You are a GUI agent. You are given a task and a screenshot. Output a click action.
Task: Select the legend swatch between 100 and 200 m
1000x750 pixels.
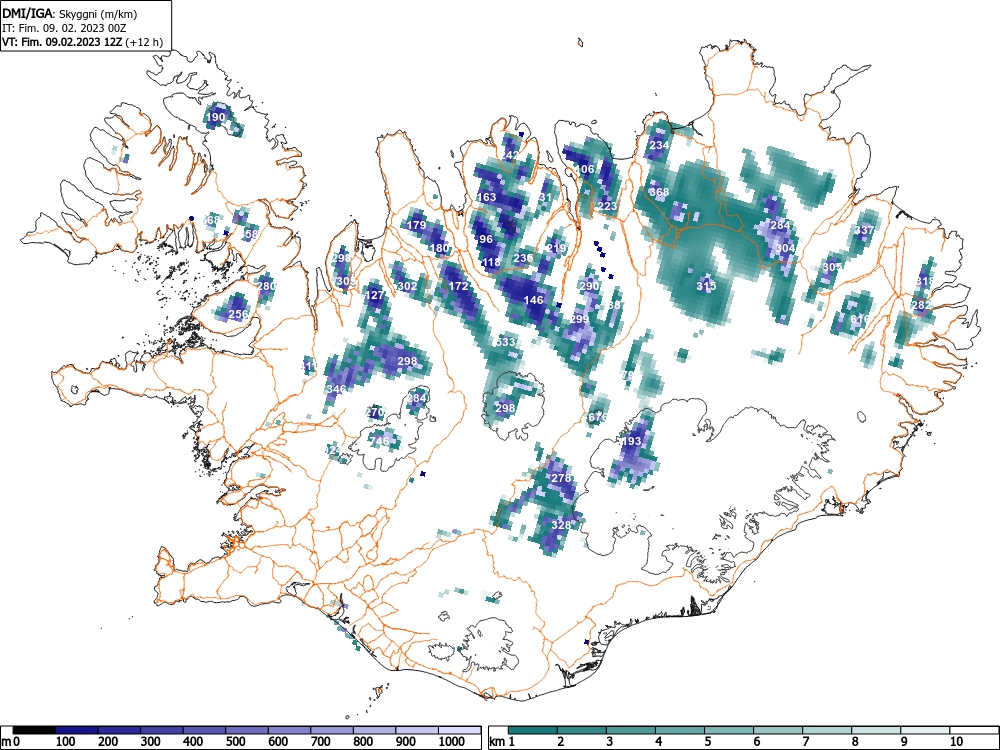(76, 730)
